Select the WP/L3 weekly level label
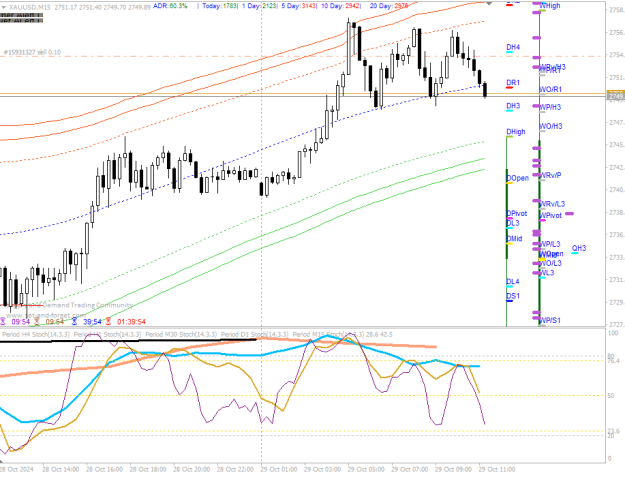Image resolution: width=625 pixels, height=477 pixels. [x=550, y=244]
